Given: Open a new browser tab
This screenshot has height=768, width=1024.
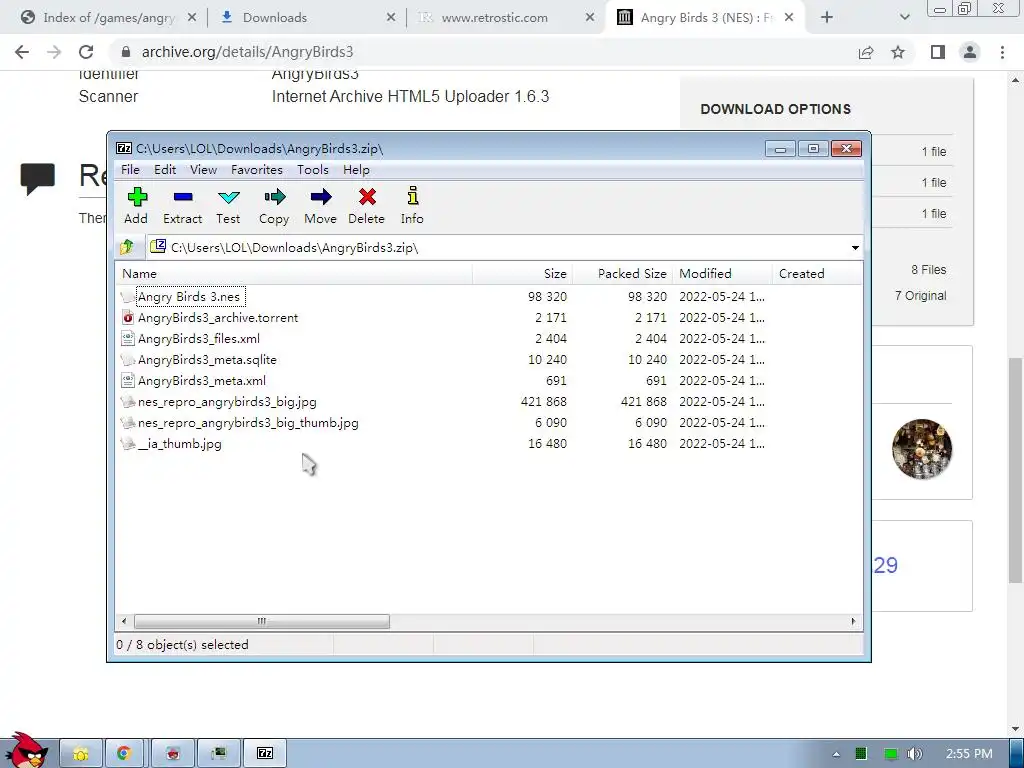Looking at the screenshot, I should click(827, 18).
